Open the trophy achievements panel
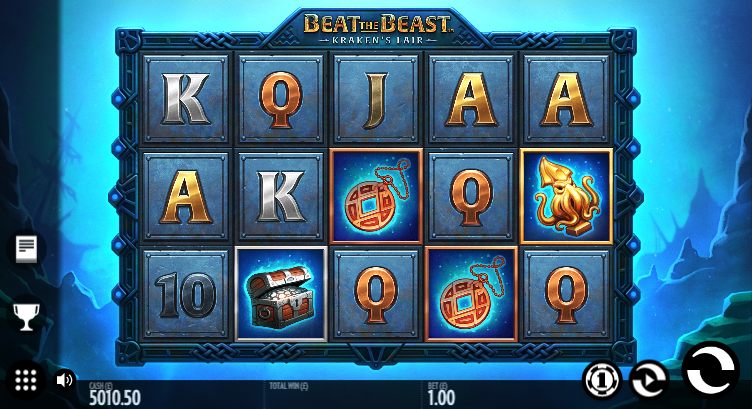Image resolution: width=752 pixels, height=409 pixels. tap(25, 316)
